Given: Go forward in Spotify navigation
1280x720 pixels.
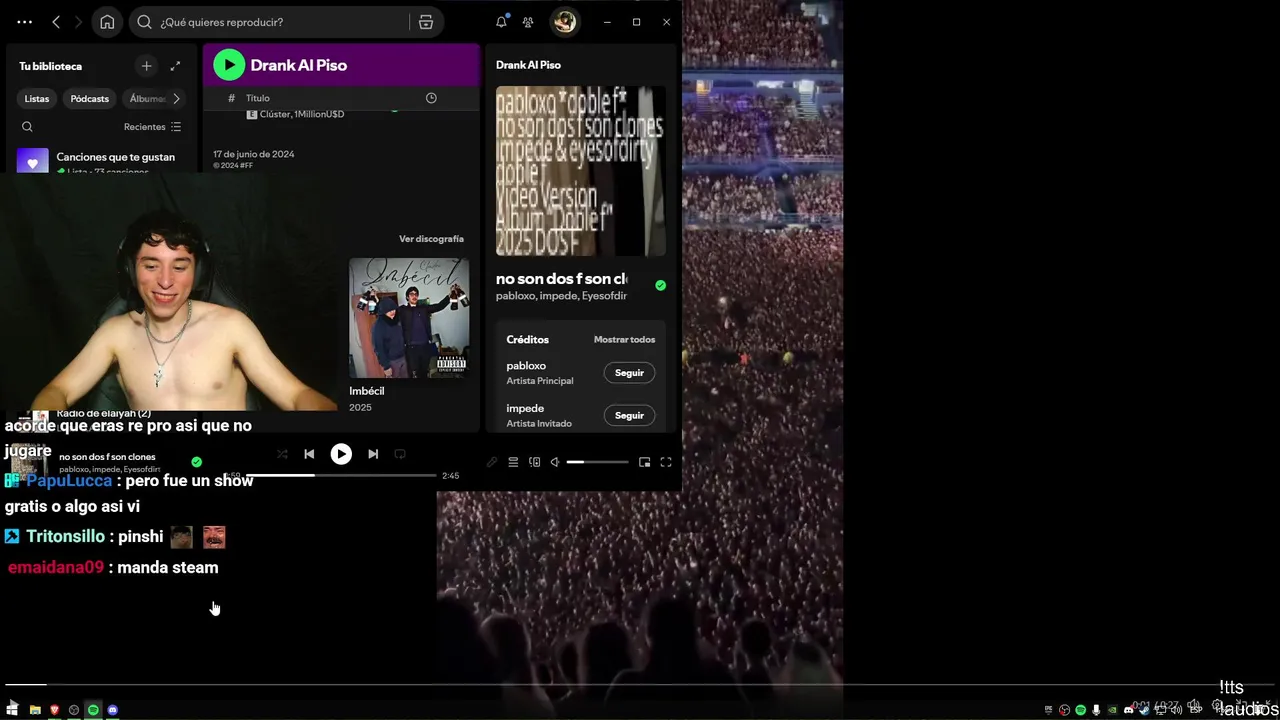Looking at the screenshot, I should [78, 22].
